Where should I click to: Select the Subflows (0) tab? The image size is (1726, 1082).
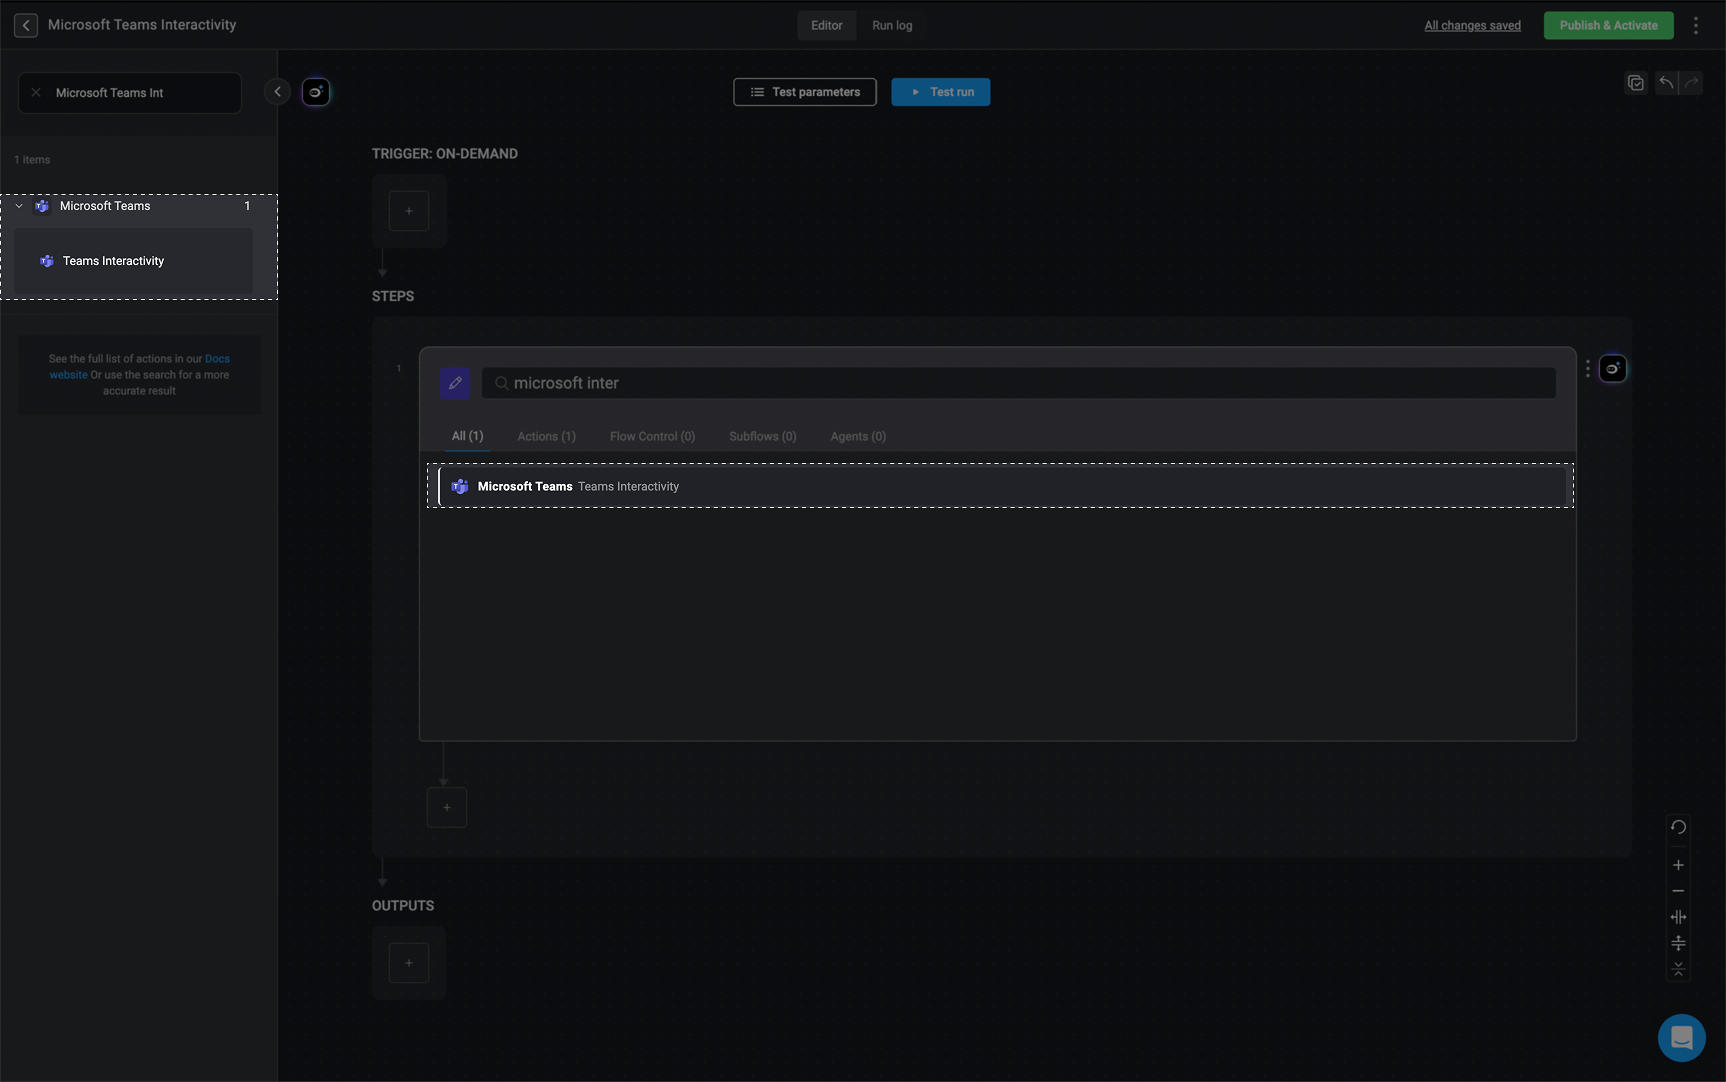pyautogui.click(x=762, y=437)
